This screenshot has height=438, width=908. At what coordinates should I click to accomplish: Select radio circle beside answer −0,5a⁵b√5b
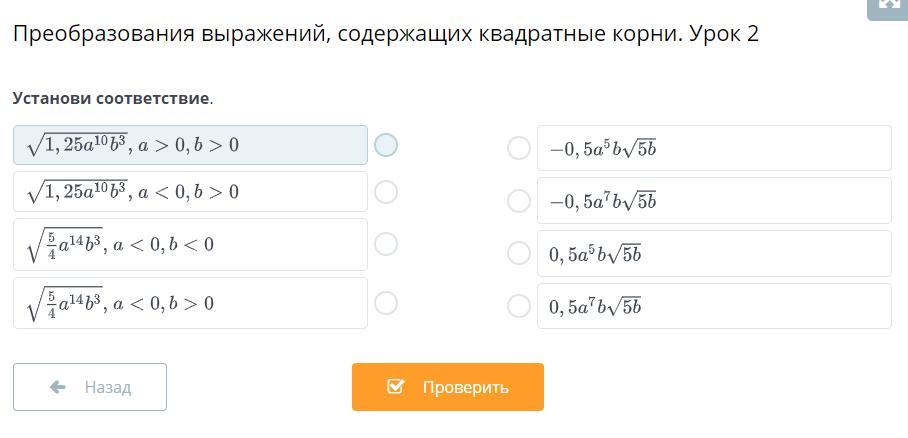(518, 148)
